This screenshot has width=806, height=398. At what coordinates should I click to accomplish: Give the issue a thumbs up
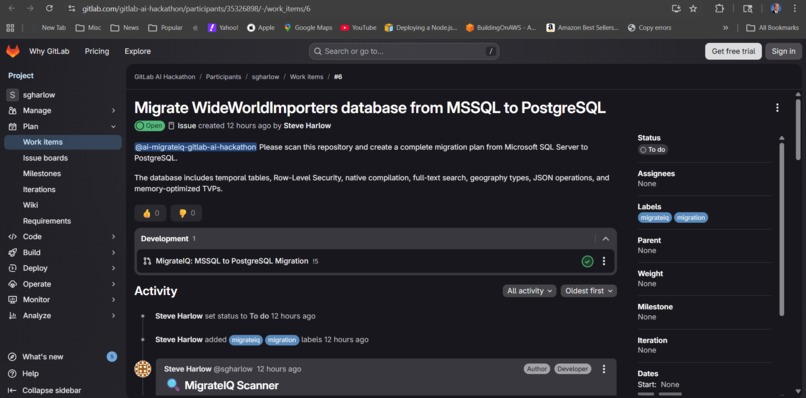coord(150,213)
